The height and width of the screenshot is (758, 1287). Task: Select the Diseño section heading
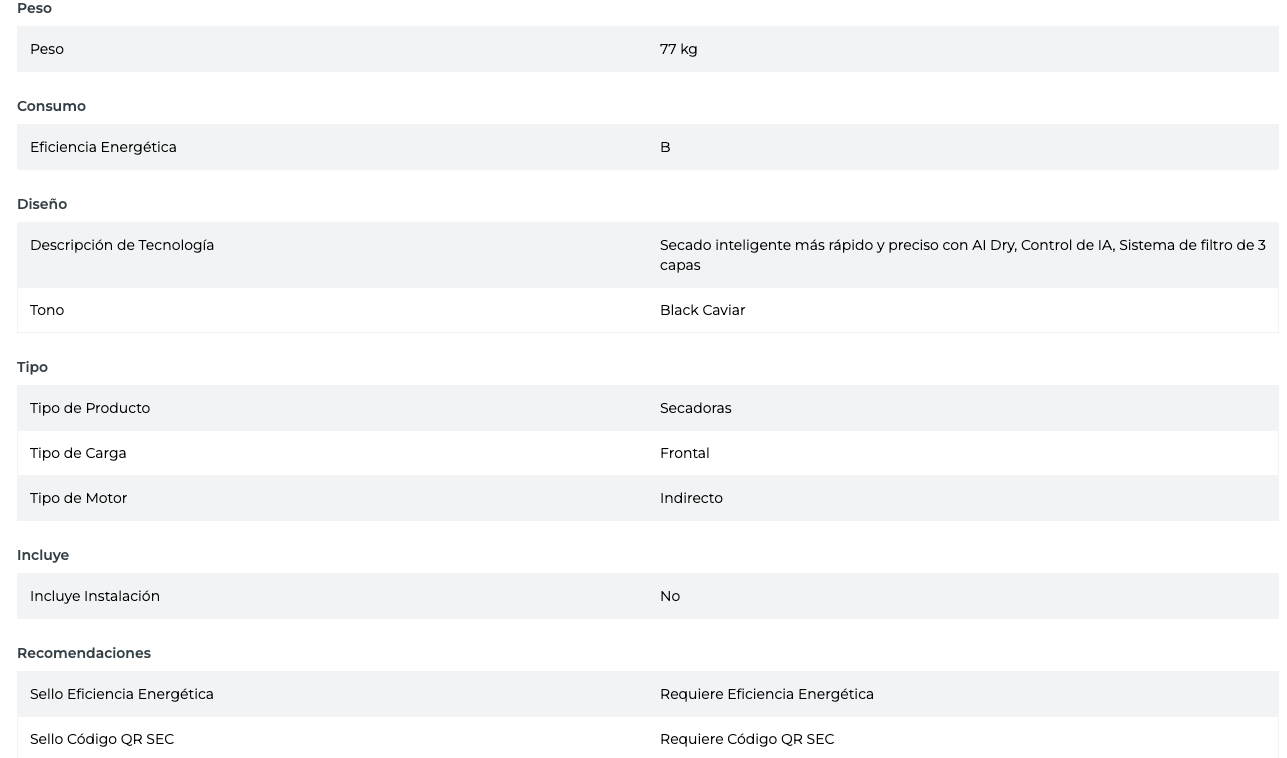coord(42,204)
